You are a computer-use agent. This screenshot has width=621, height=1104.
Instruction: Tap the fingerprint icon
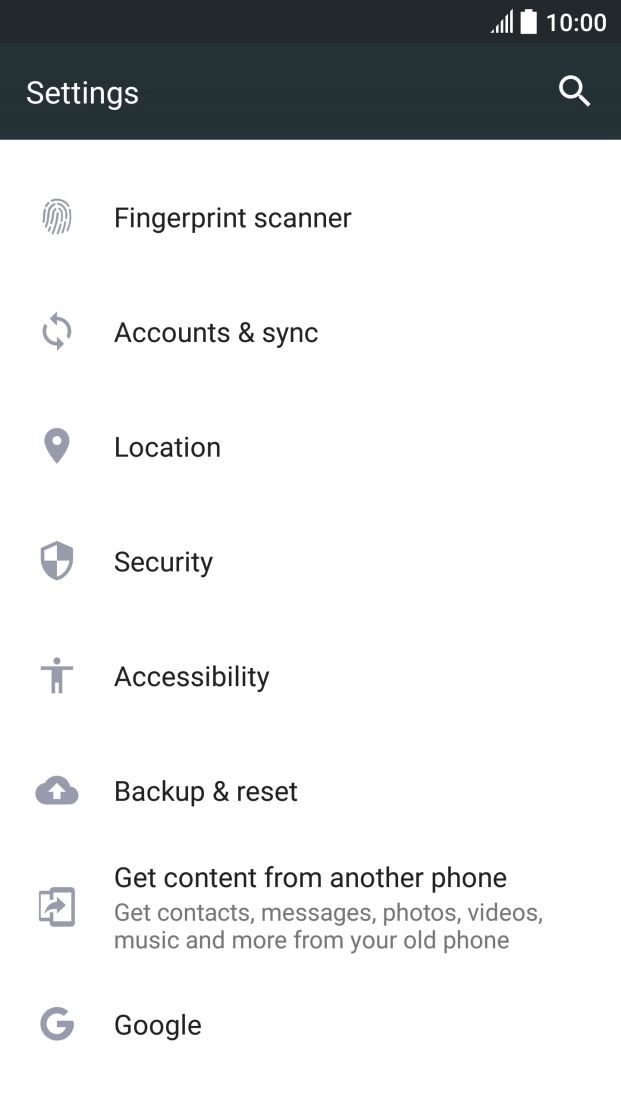[57, 217]
